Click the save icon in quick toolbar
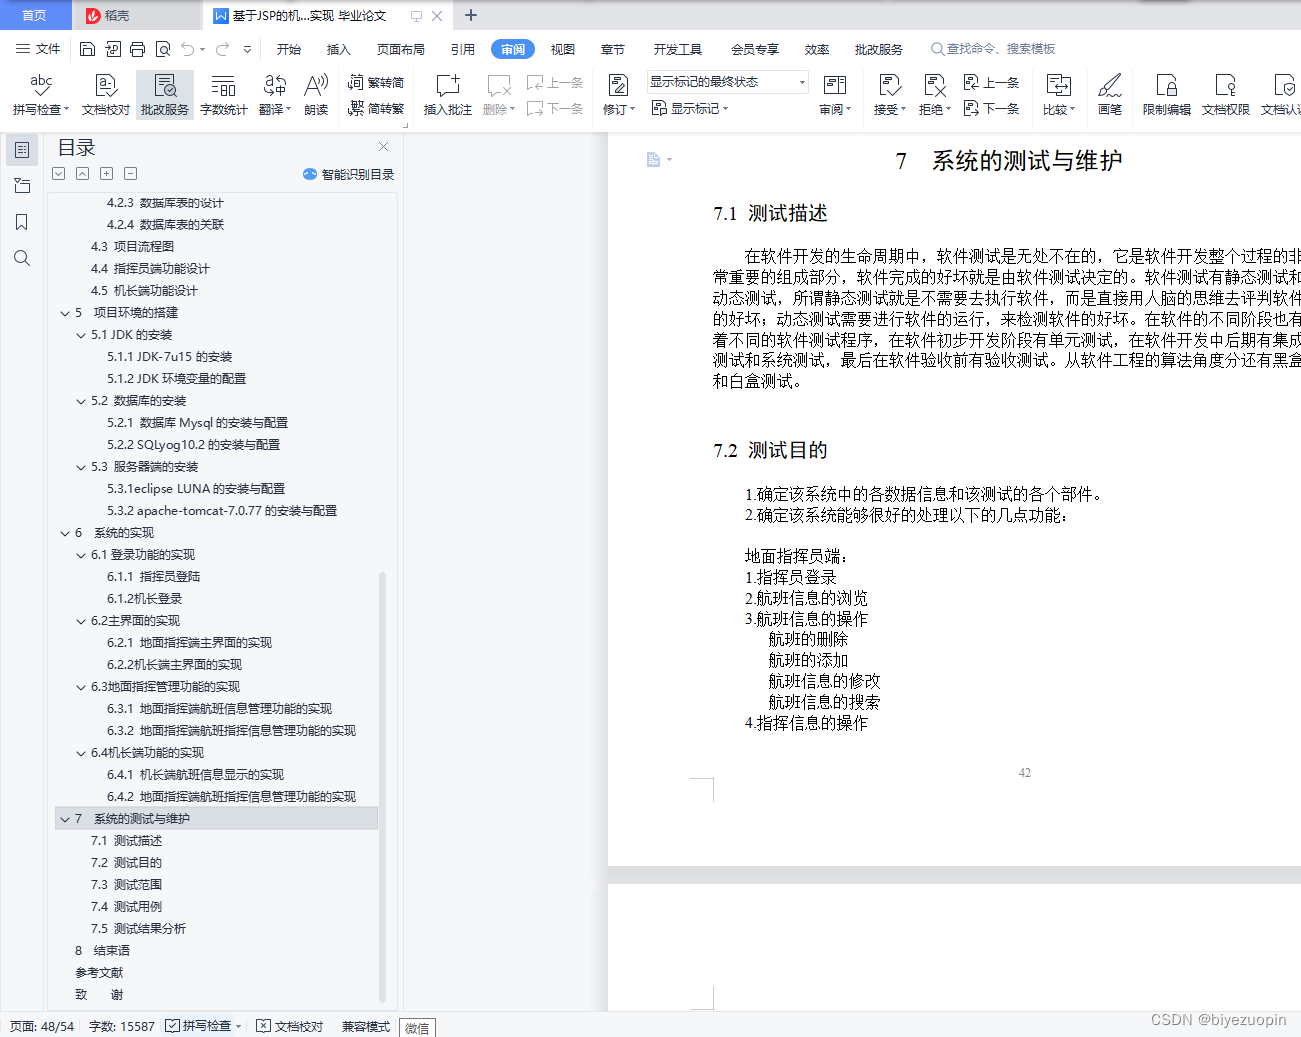 pos(87,49)
